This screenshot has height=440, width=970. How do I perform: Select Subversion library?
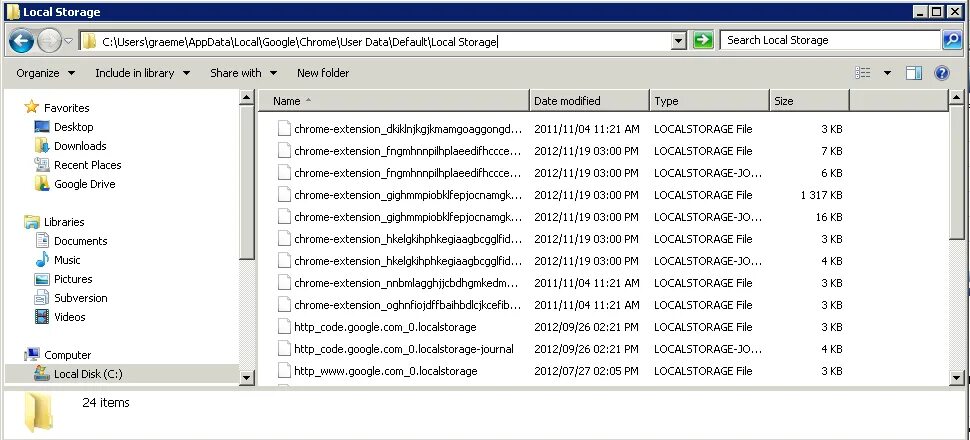pyautogui.click(x=80, y=298)
